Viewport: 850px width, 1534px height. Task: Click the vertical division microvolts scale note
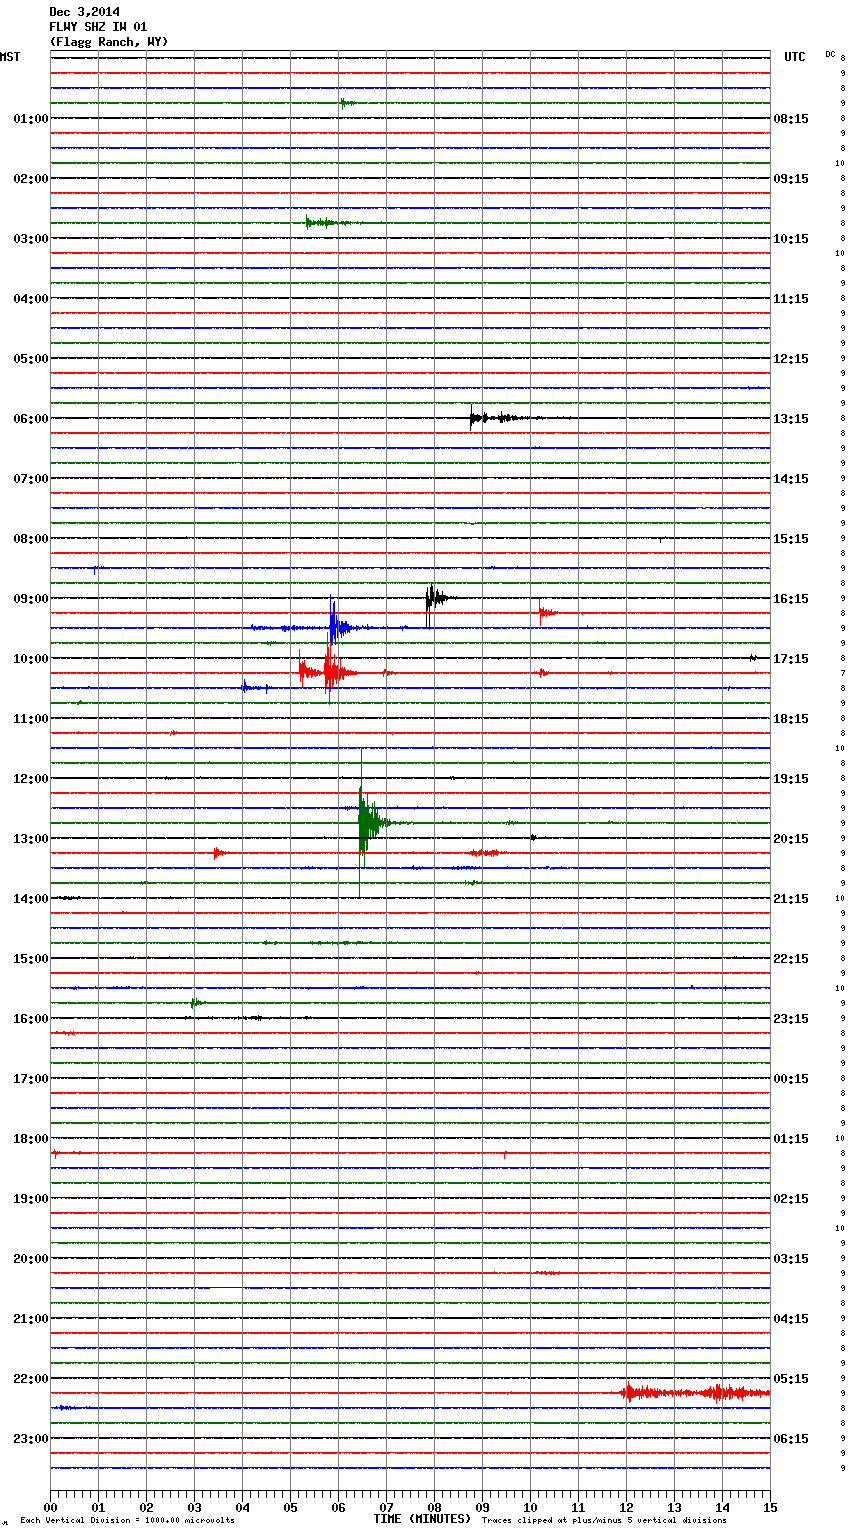click(x=127, y=1521)
